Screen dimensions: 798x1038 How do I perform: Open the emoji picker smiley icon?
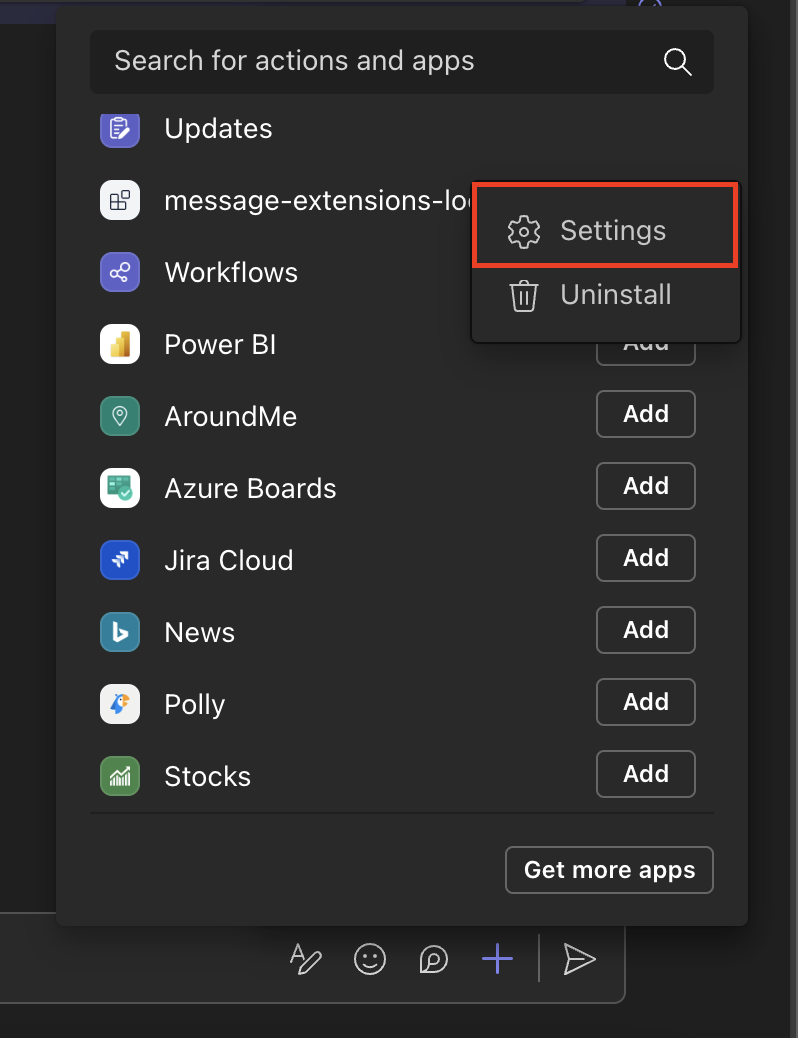(x=370, y=960)
